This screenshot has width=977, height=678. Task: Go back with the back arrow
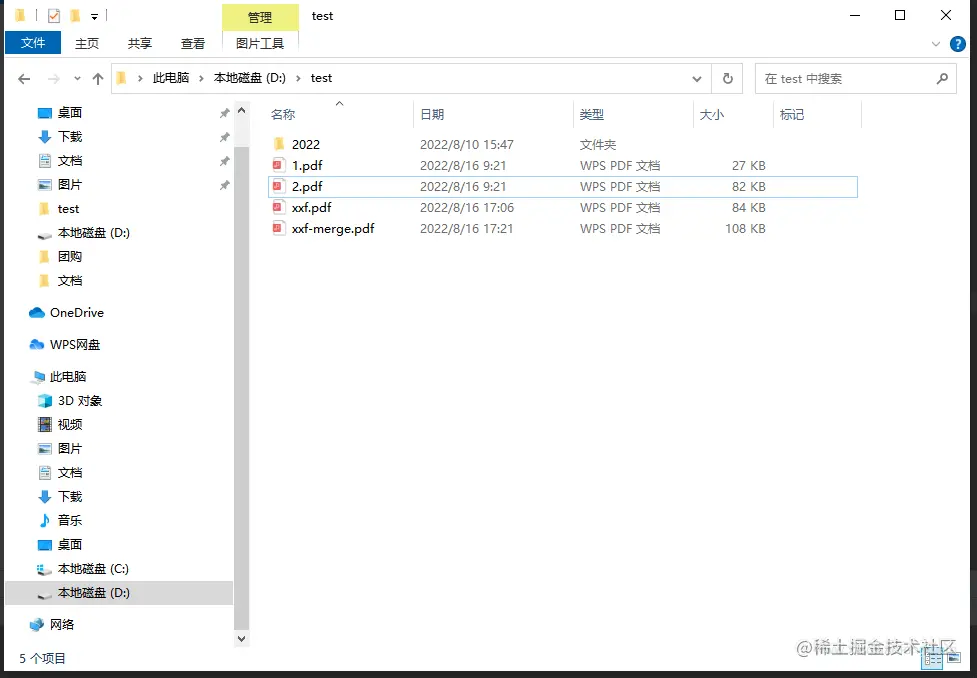coord(24,79)
